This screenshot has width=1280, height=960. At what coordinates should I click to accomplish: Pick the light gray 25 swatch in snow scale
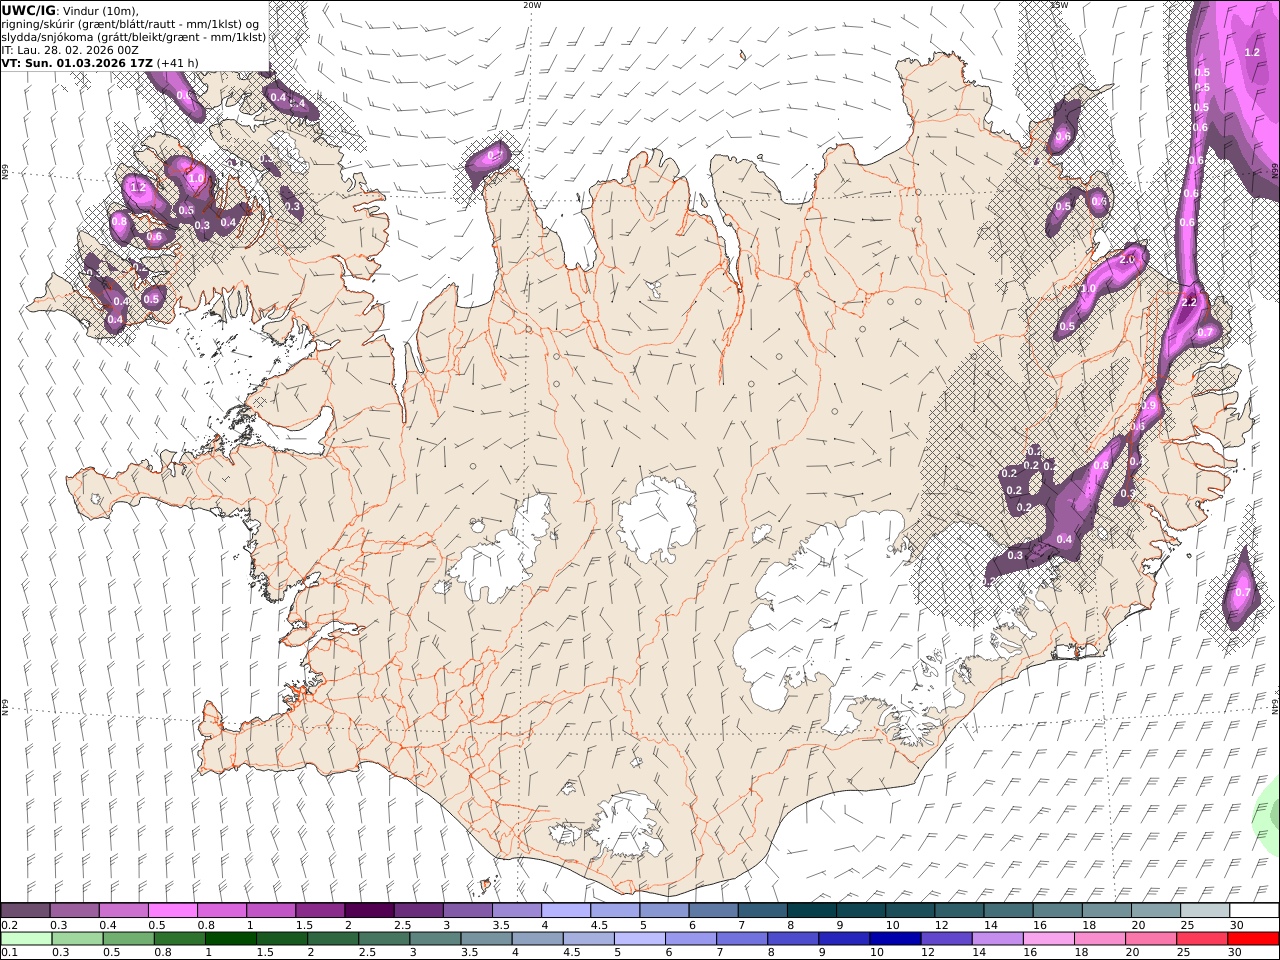[x=1205, y=911]
